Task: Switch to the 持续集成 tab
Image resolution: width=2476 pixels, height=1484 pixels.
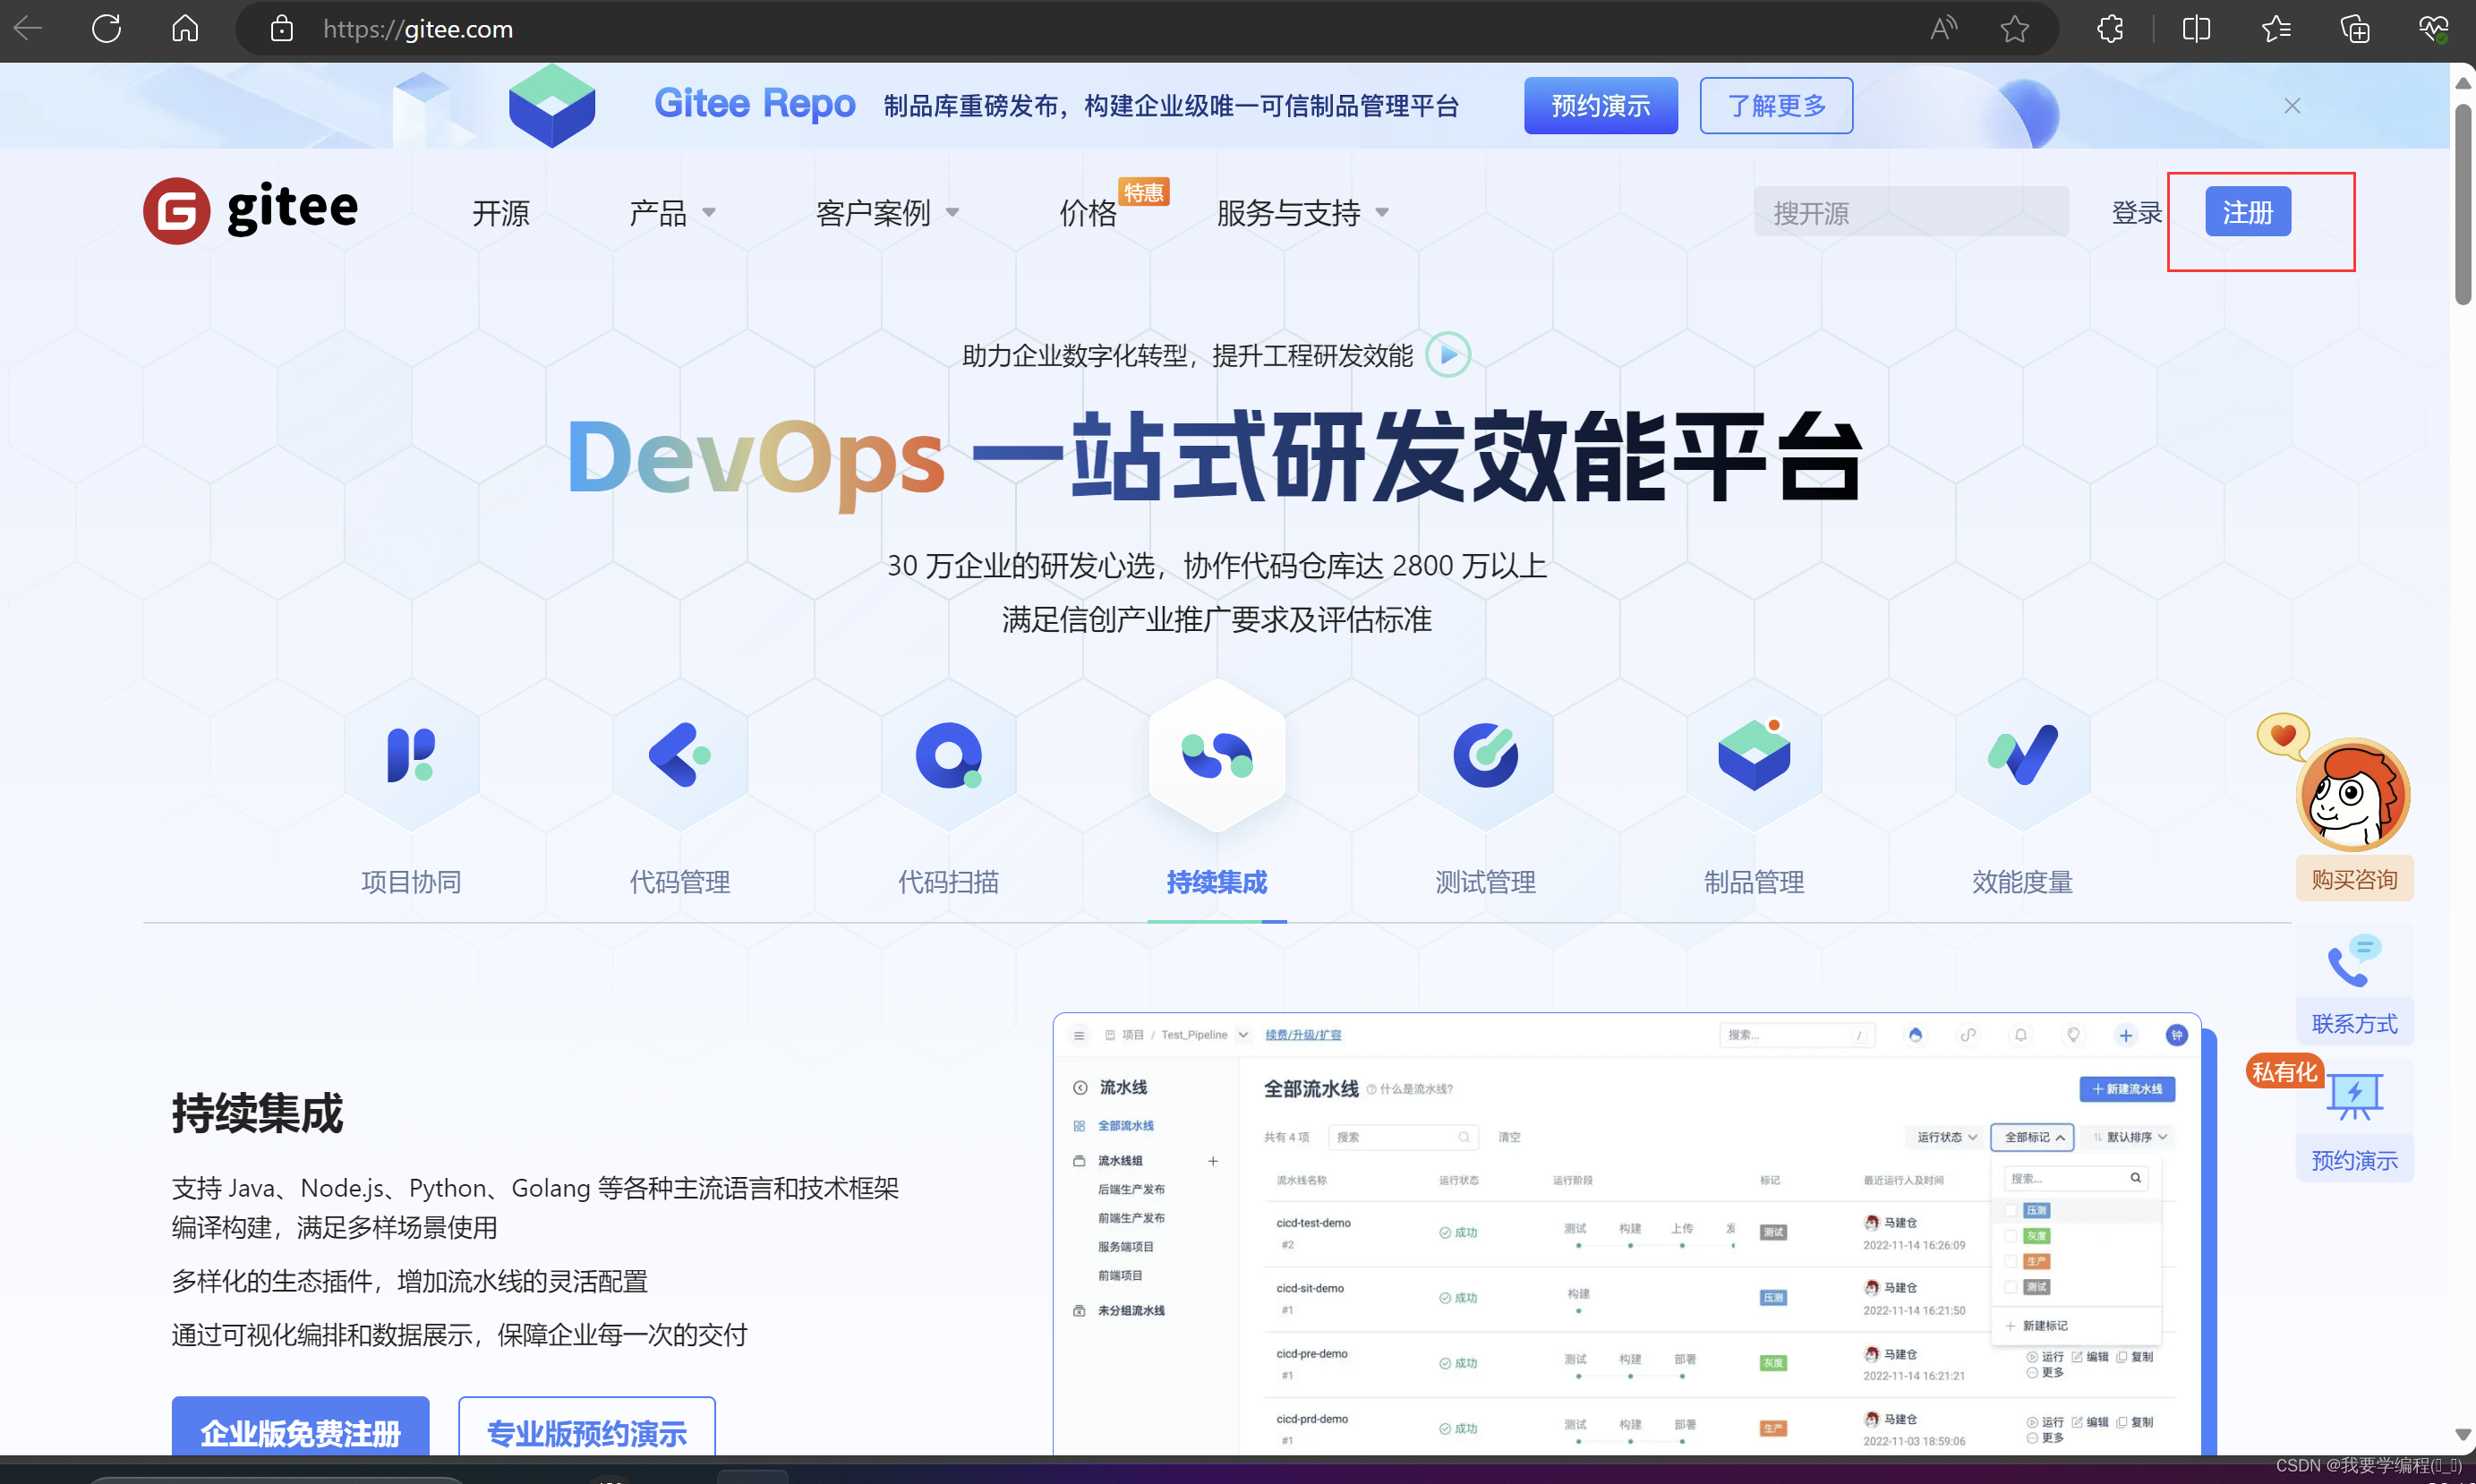Action: 1216,881
